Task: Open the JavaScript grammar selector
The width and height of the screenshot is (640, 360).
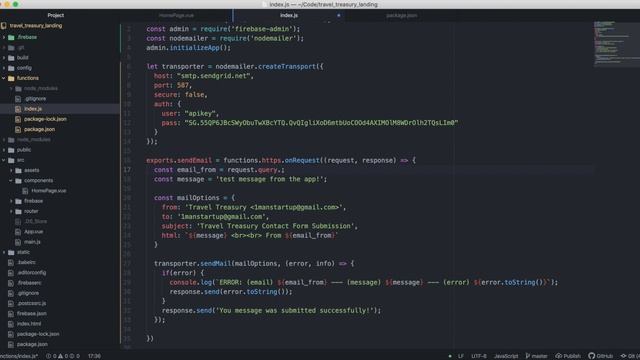Action: (506, 356)
